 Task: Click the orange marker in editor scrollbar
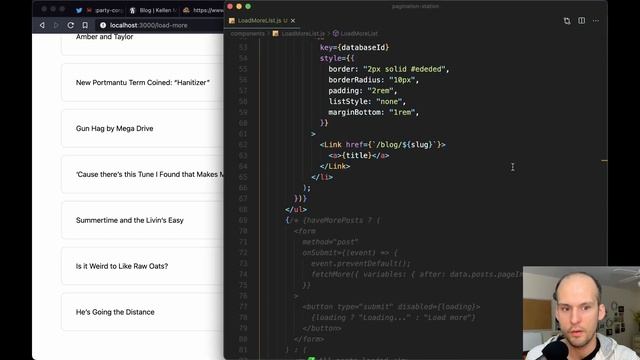coord(604,161)
